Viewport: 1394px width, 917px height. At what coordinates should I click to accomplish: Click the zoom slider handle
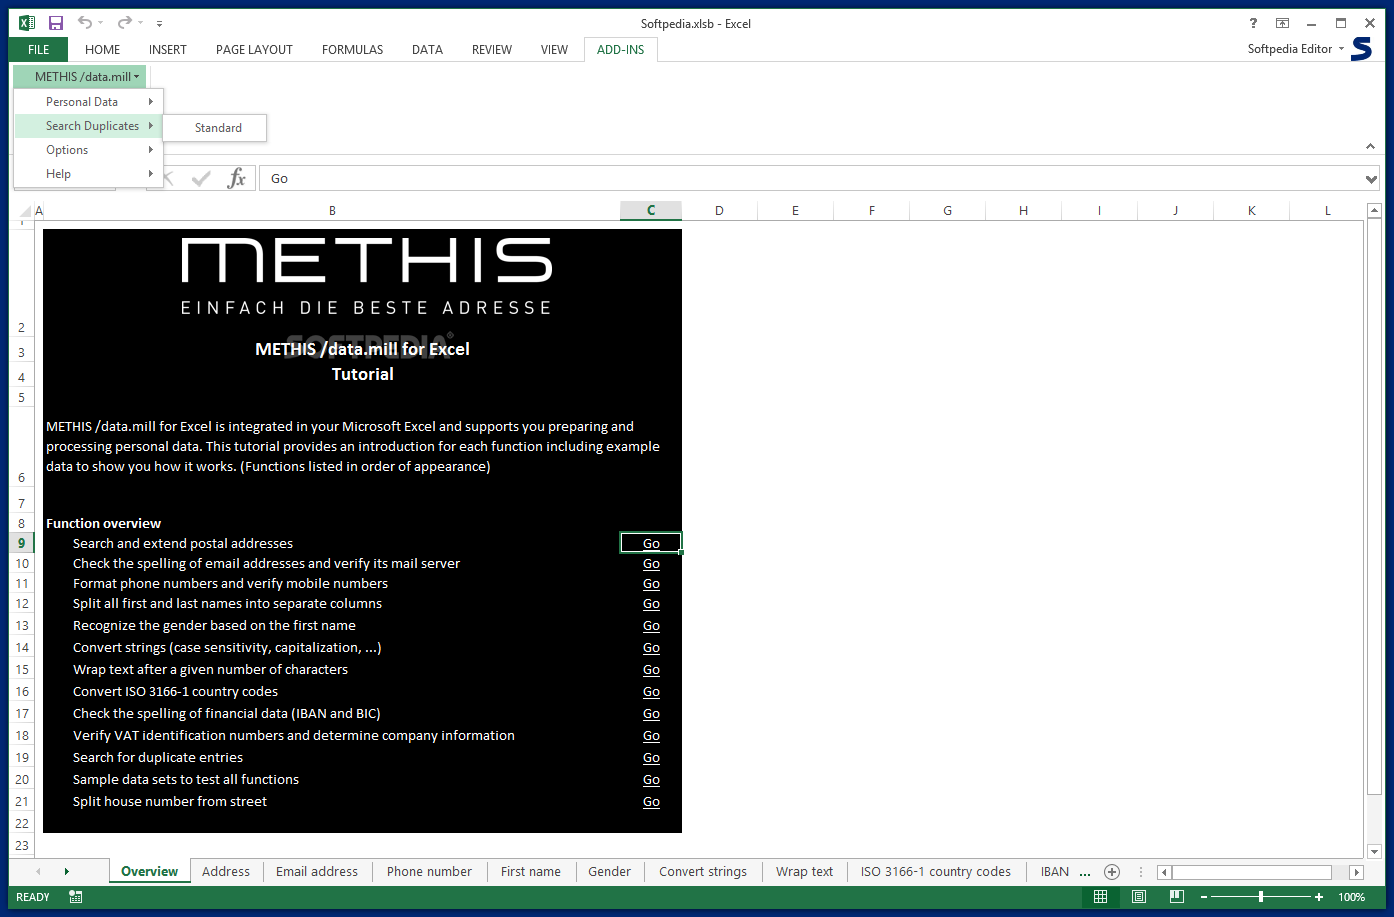[1261, 897]
